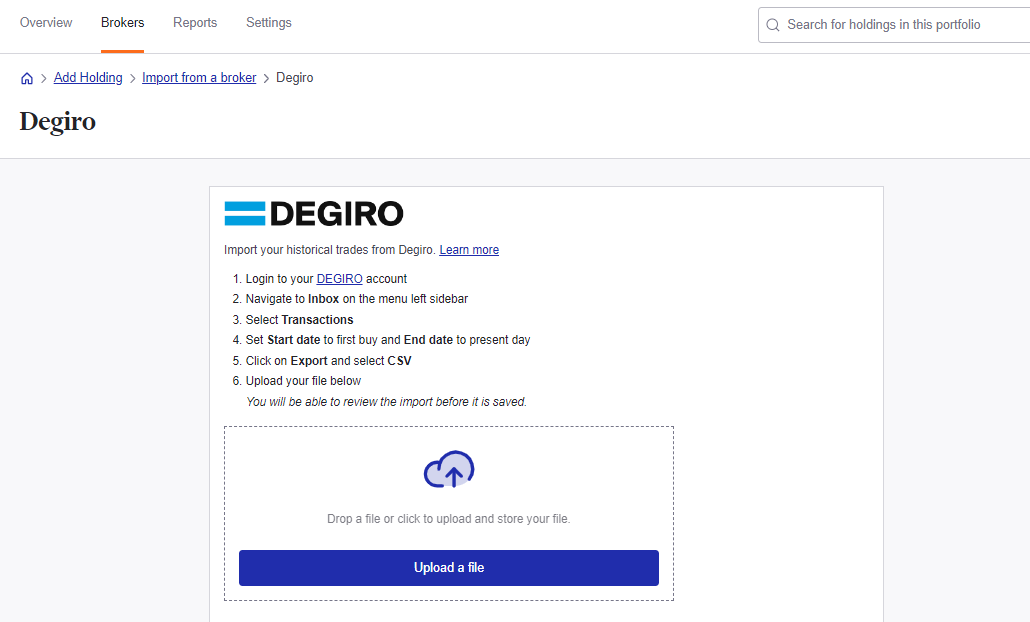Open the Learn more link
1030x622 pixels.
[469, 249]
